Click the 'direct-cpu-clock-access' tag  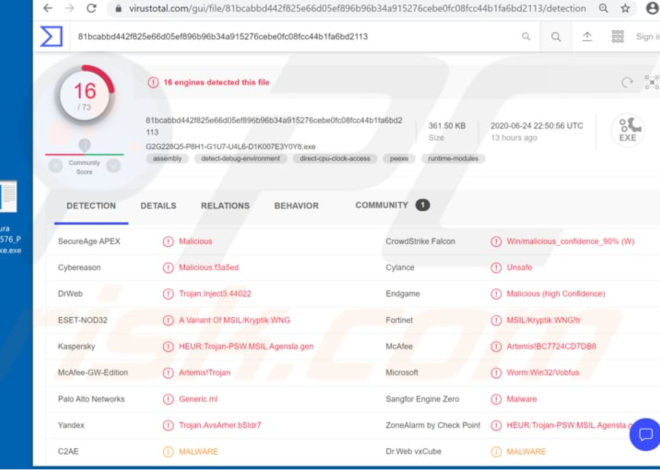pos(335,159)
